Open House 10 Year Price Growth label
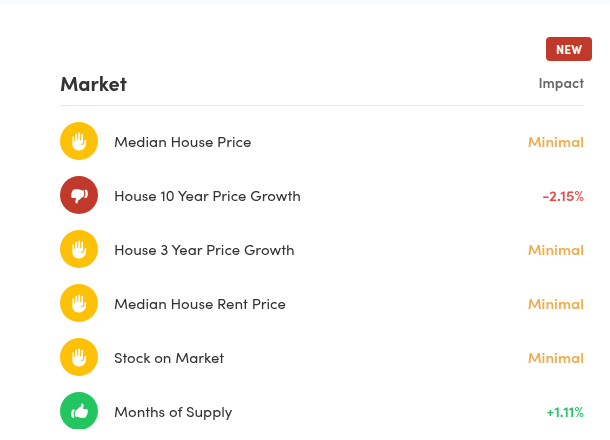This screenshot has height=440, width=610. click(207, 196)
